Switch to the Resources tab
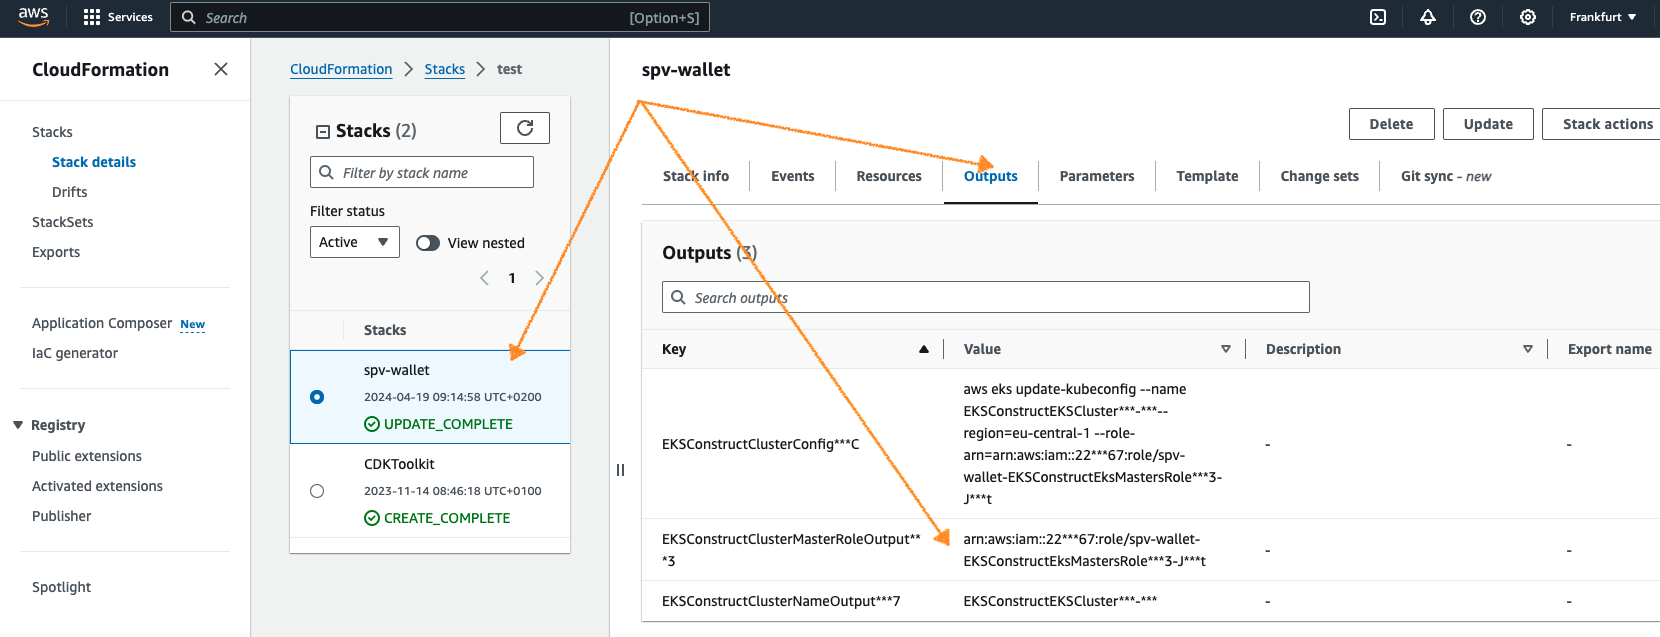1660x637 pixels. (889, 176)
